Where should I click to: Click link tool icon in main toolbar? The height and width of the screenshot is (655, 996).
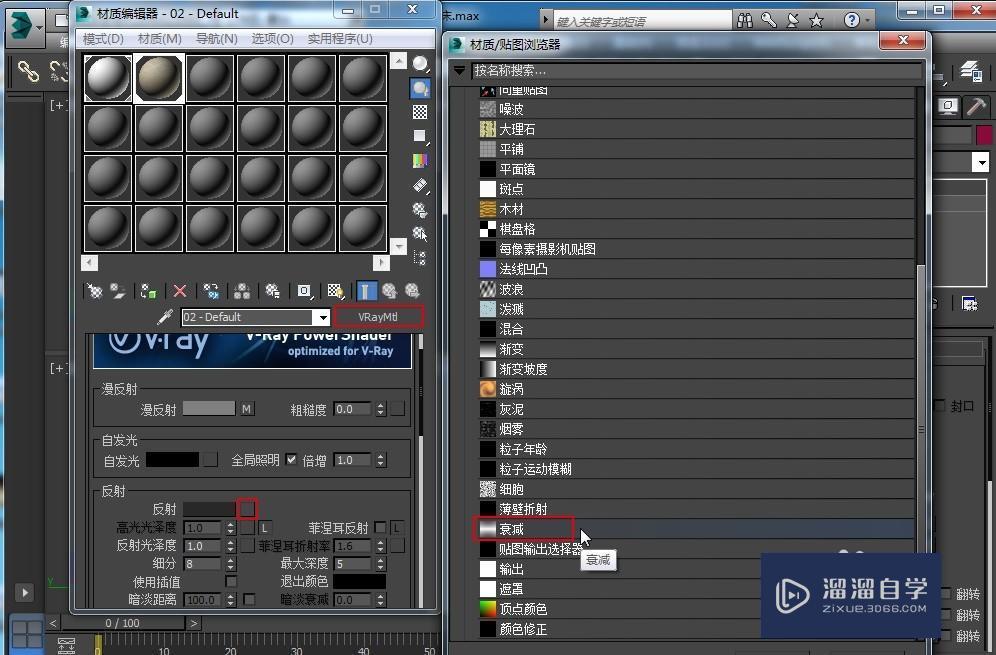[x=28, y=71]
